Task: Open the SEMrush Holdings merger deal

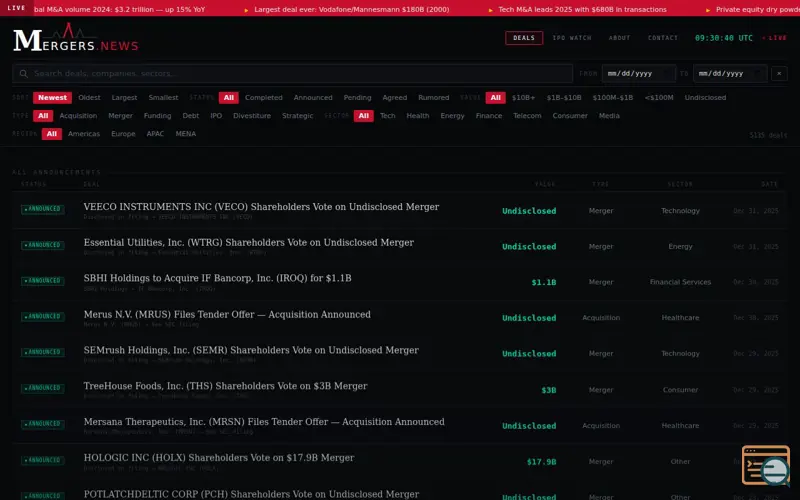Action: (251, 350)
